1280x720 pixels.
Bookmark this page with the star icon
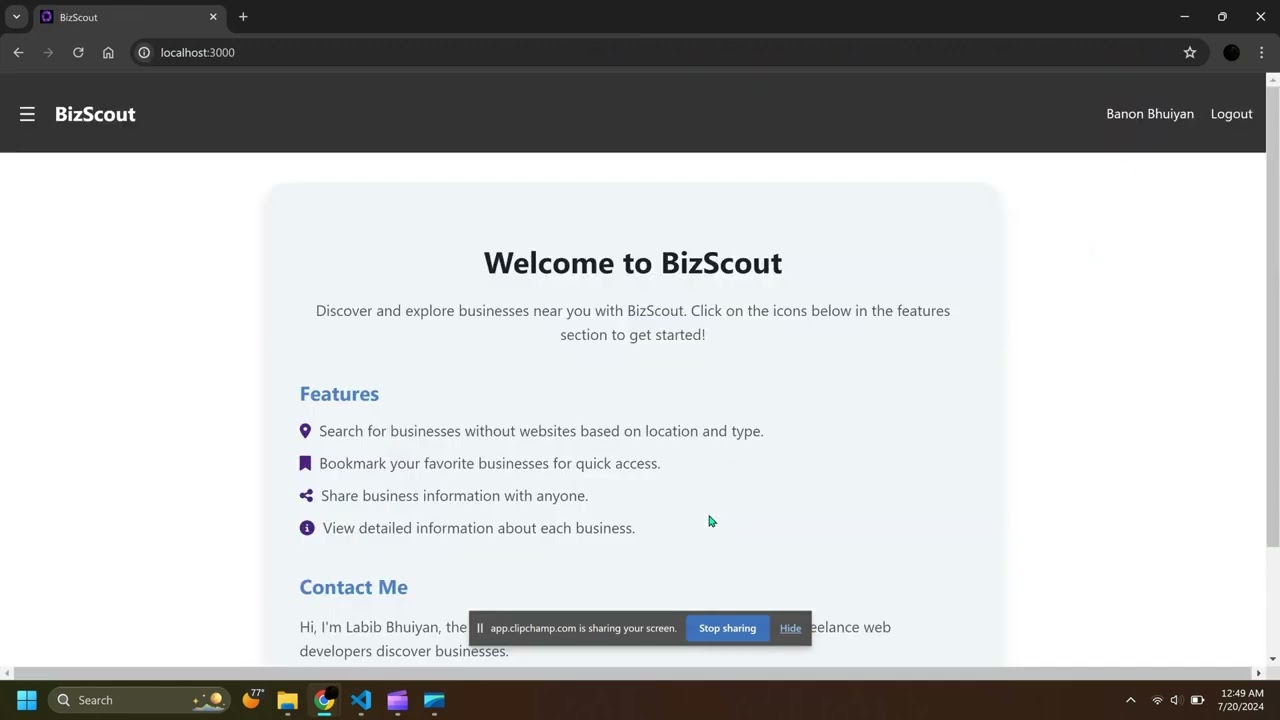pos(1190,52)
